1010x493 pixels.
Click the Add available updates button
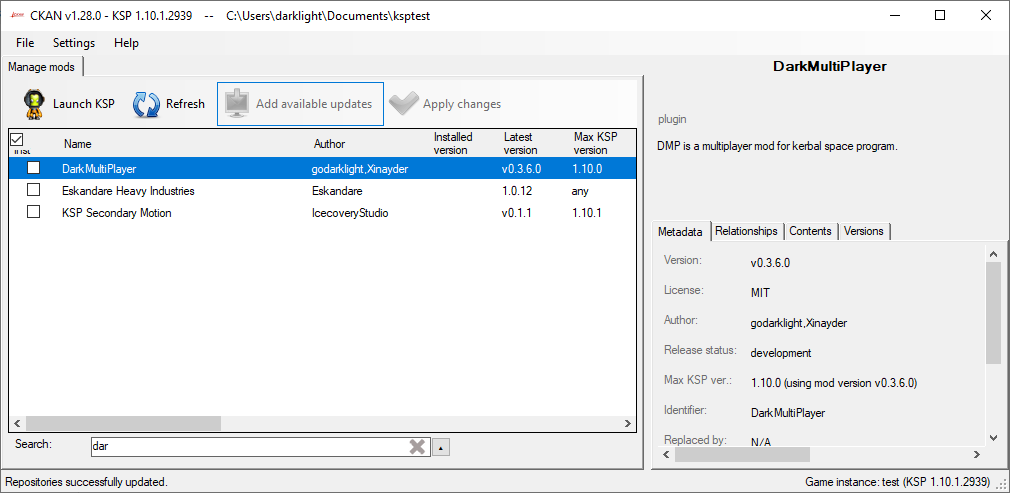click(300, 104)
